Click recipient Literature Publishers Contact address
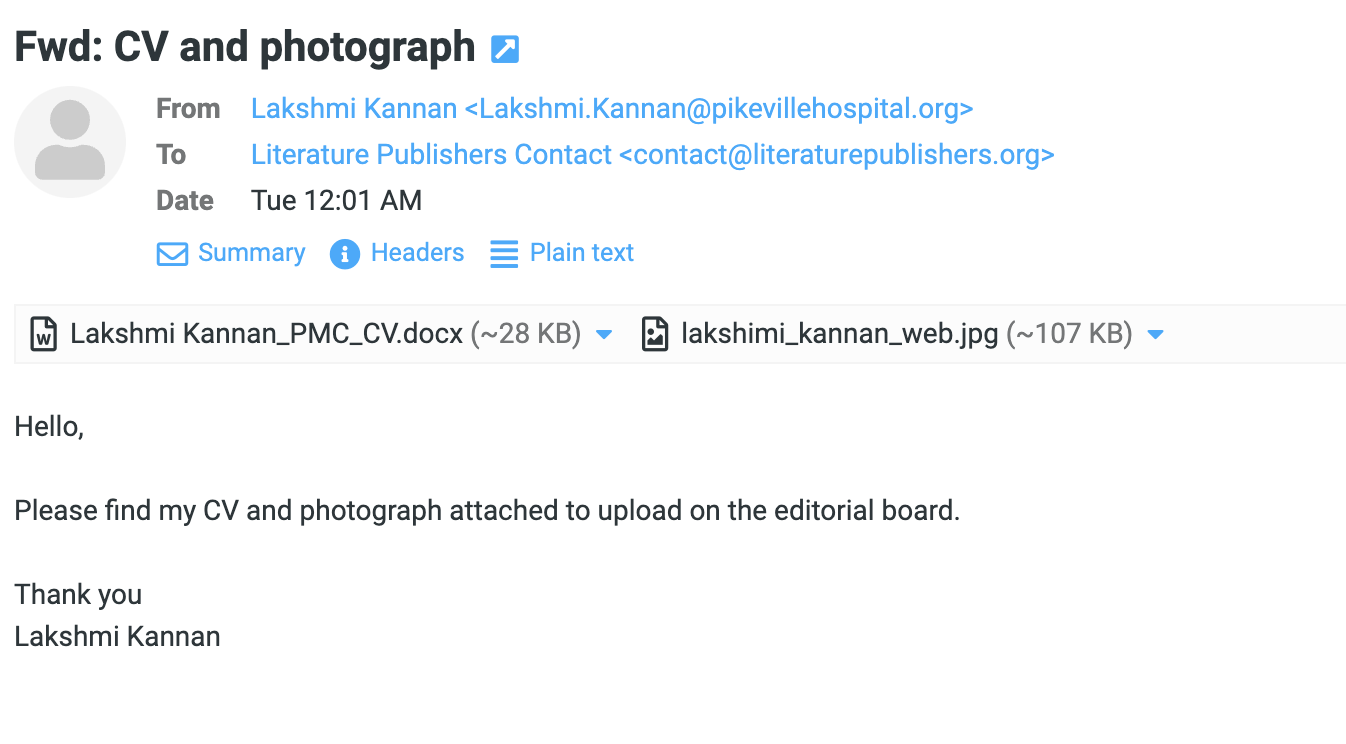Viewport: 1346px width, 744px height. pyautogui.click(x=652, y=155)
